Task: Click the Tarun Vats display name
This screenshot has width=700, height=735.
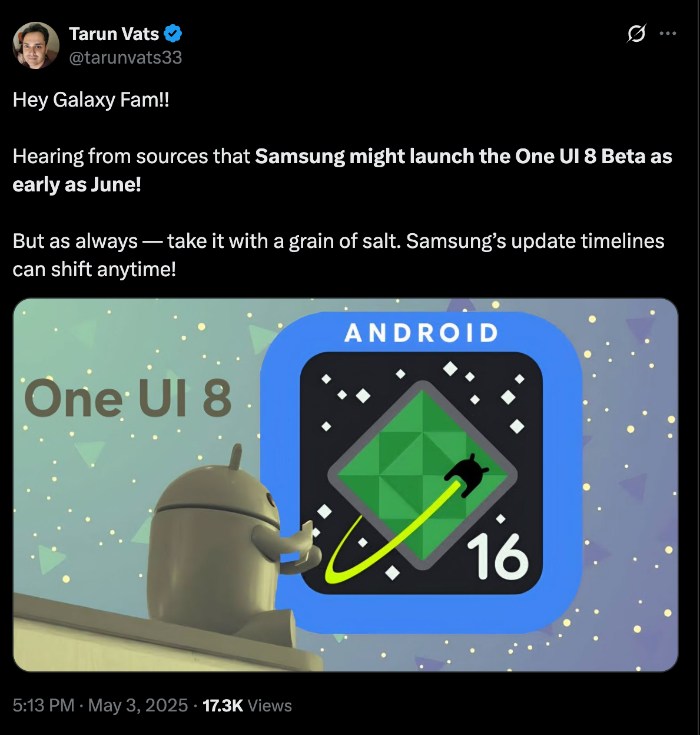Action: [x=114, y=34]
